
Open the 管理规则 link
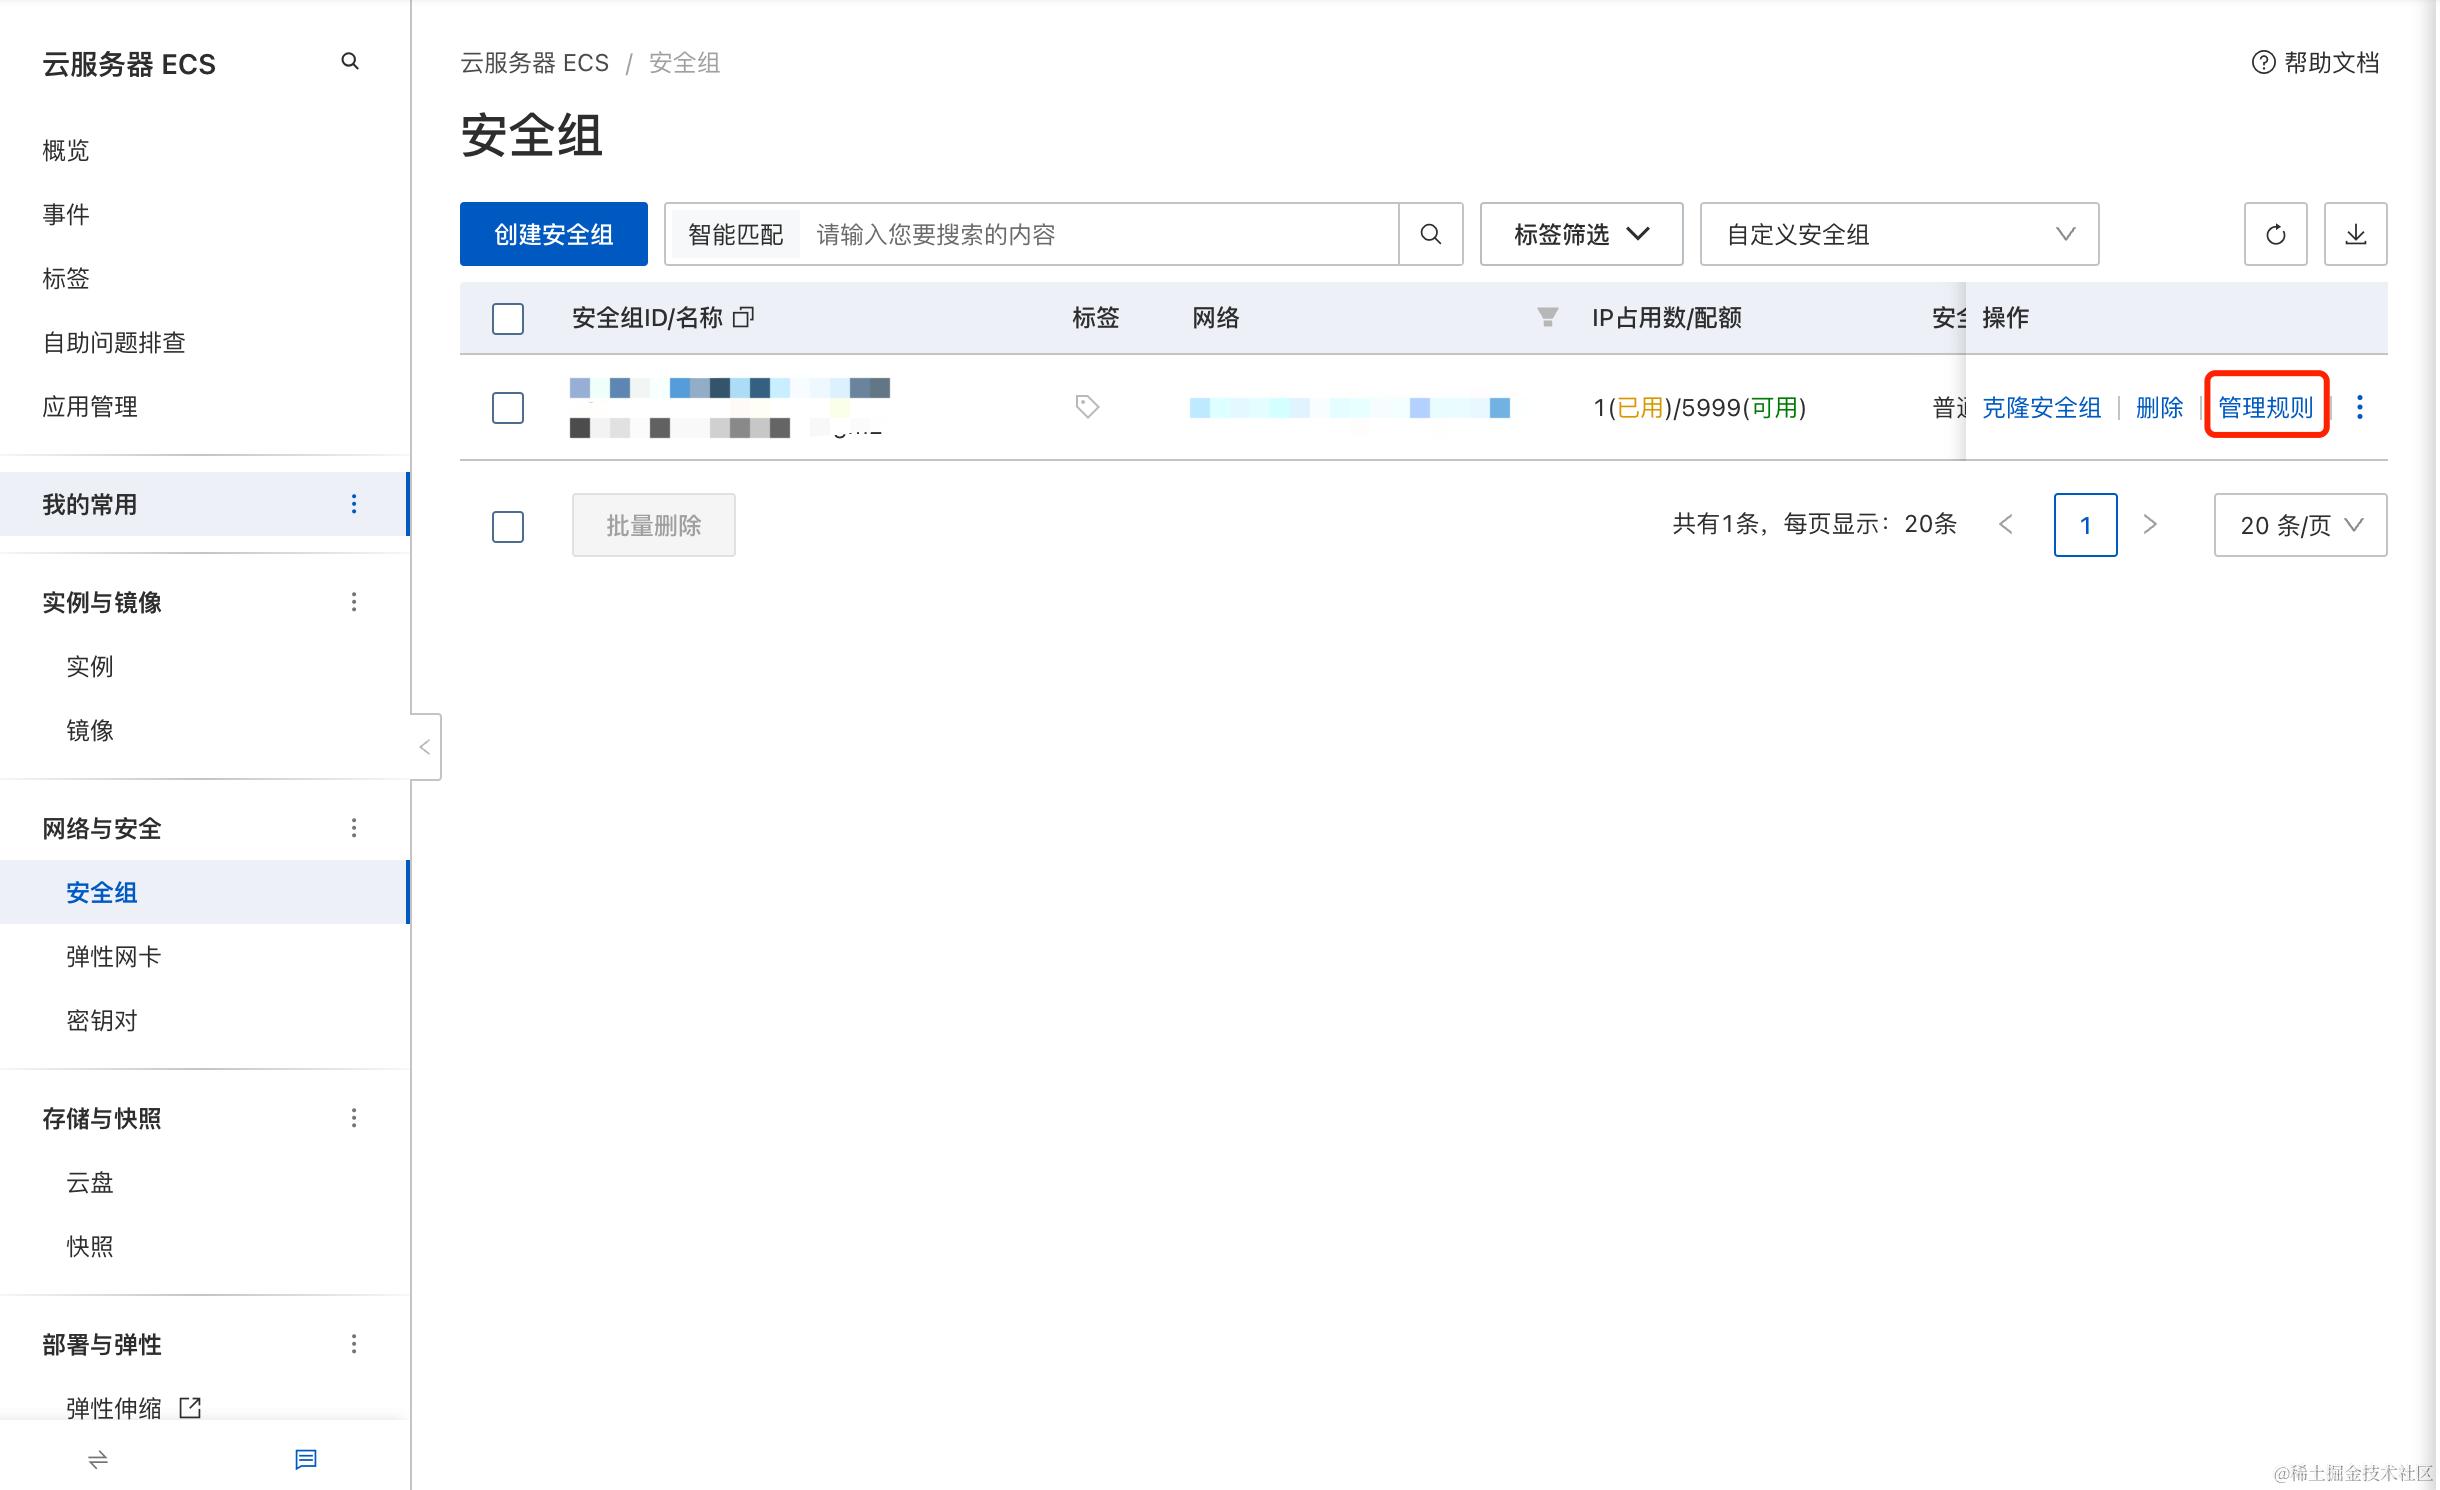click(x=2266, y=407)
